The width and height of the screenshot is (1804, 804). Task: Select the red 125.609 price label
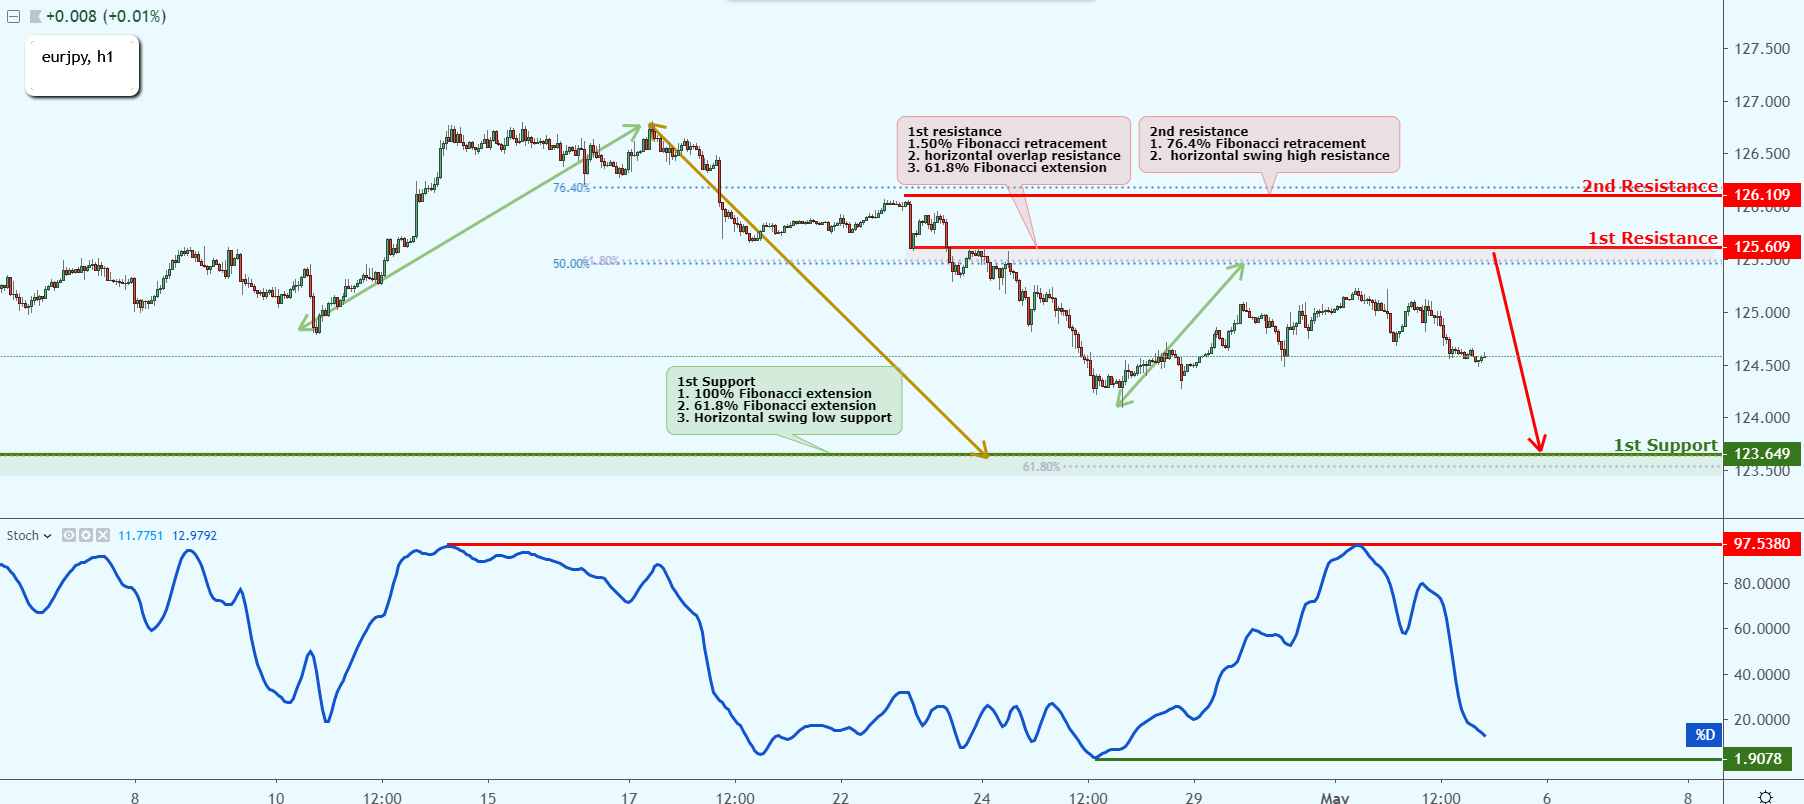point(1762,247)
